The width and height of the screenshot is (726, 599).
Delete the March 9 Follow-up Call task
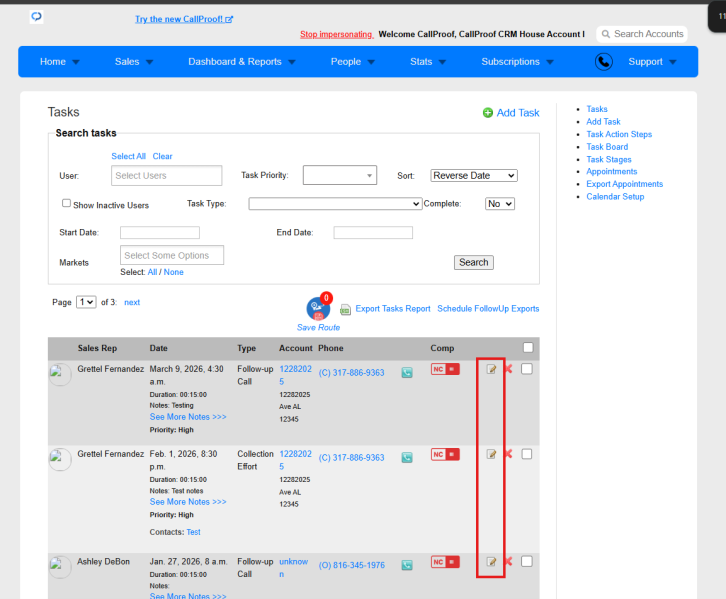pyautogui.click(x=508, y=369)
